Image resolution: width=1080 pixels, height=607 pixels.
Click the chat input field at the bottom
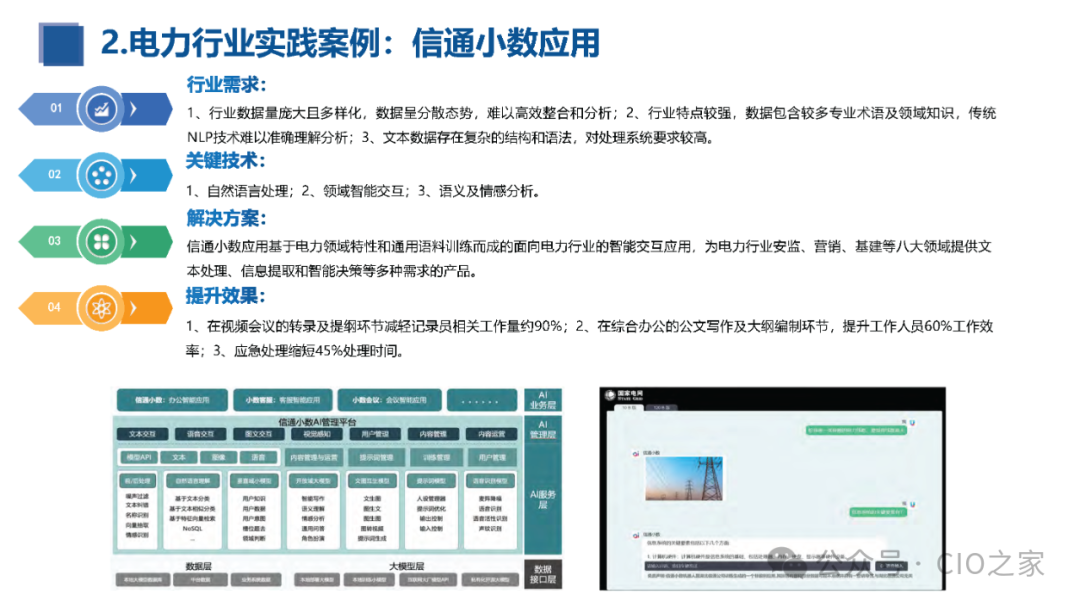click(x=756, y=566)
